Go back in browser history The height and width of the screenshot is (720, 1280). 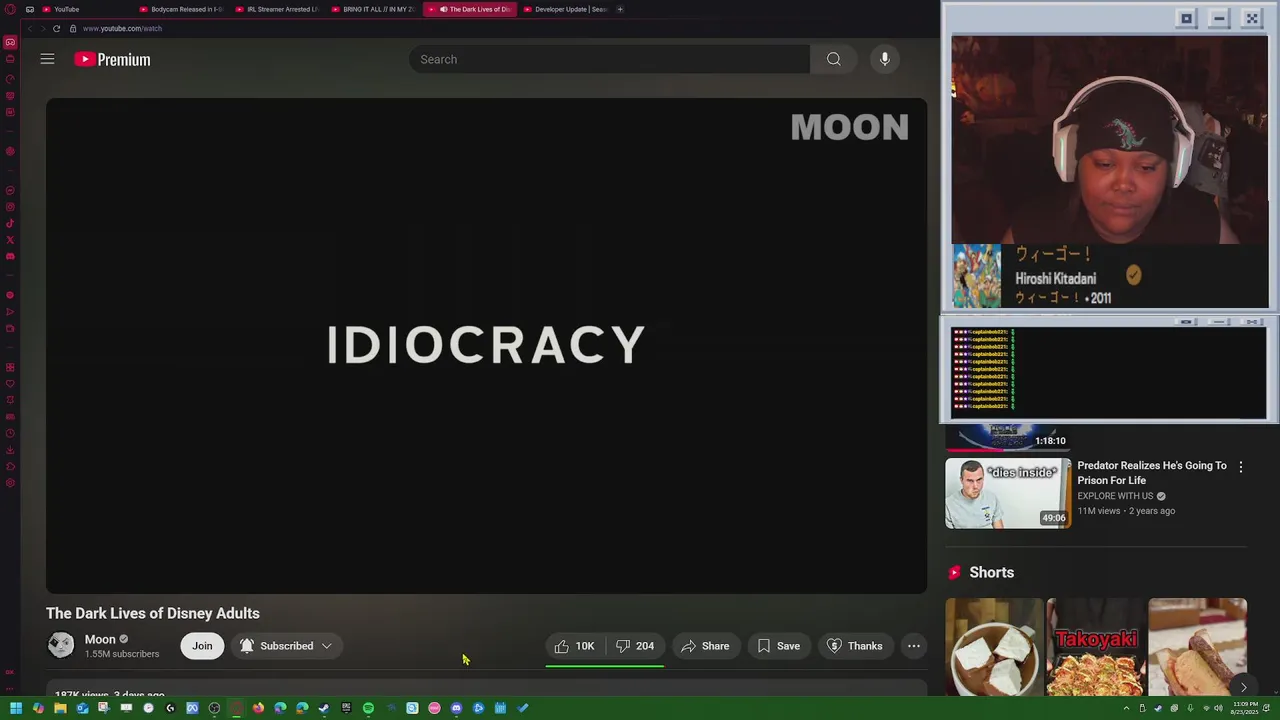(x=29, y=28)
